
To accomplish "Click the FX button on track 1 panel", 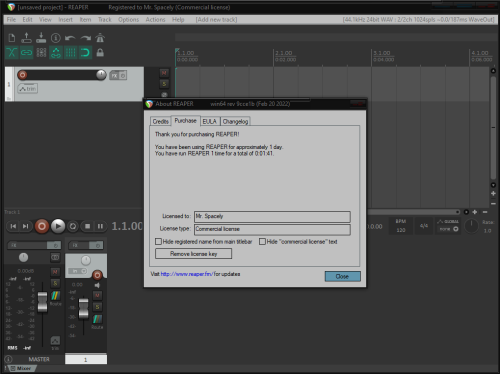I will coord(114,76).
